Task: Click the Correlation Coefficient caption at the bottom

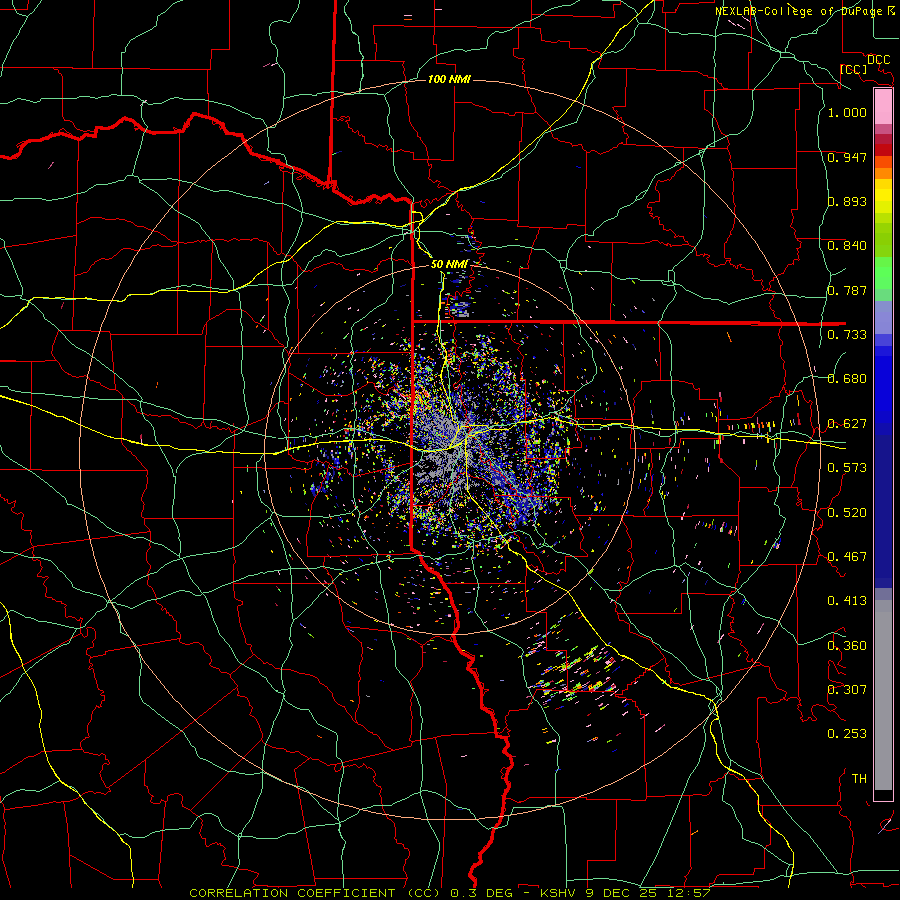Action: click(x=450, y=893)
